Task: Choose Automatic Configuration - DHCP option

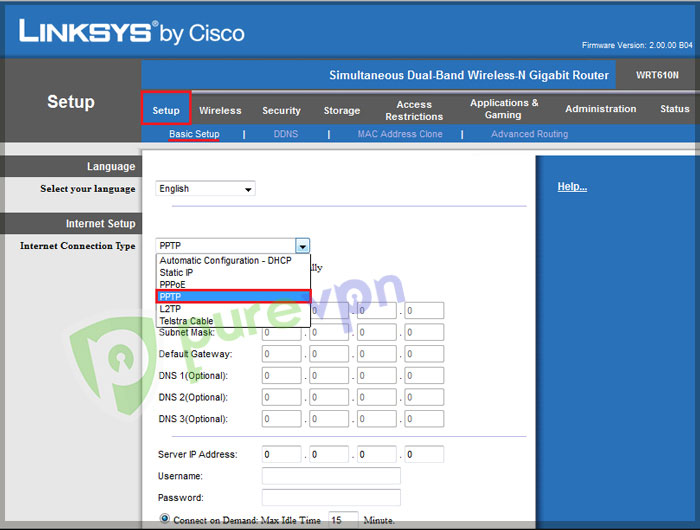Action: pyautogui.click(x=233, y=260)
